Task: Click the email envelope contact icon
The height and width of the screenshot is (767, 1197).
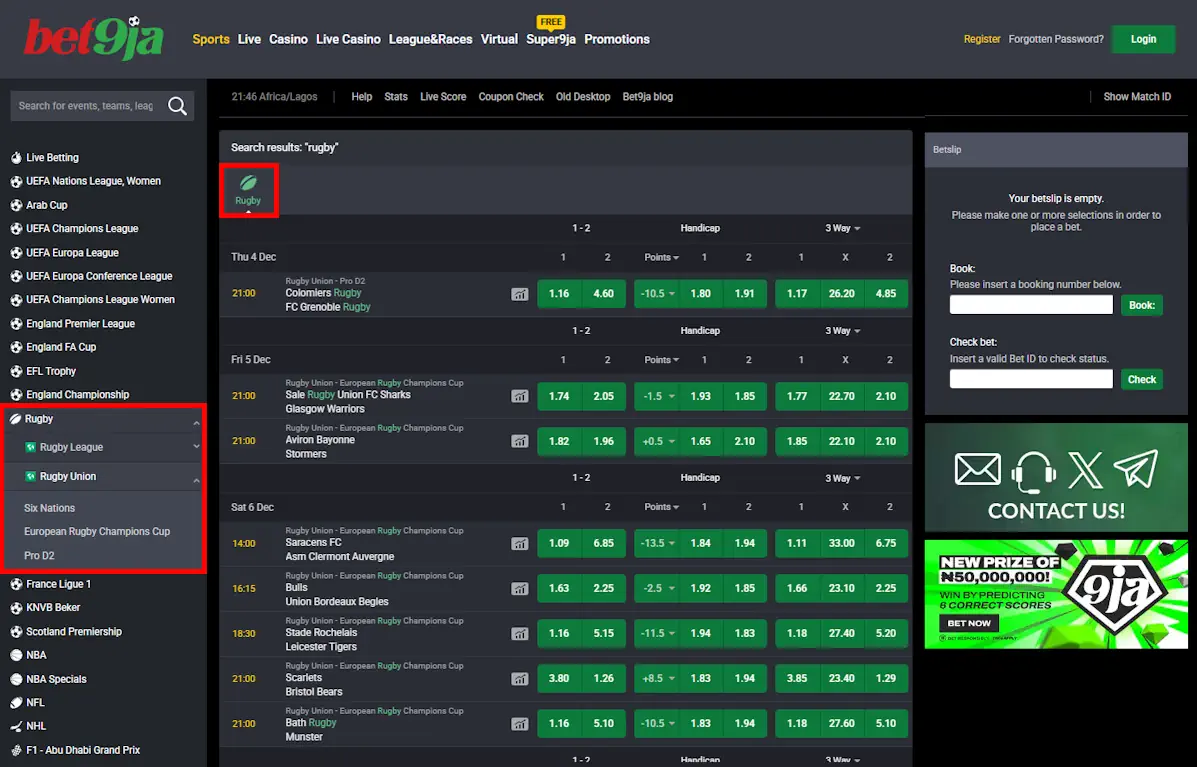Action: pos(977,470)
